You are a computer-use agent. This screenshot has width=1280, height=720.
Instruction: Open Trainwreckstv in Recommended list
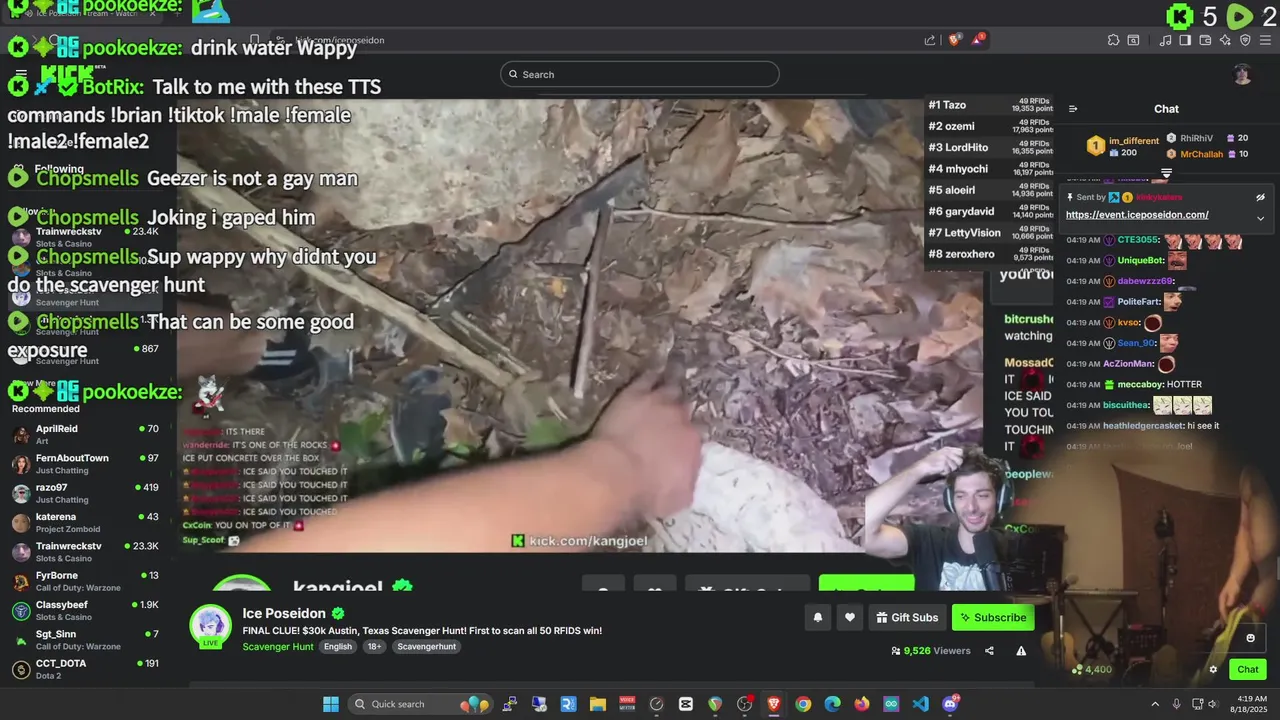[x=85, y=551]
